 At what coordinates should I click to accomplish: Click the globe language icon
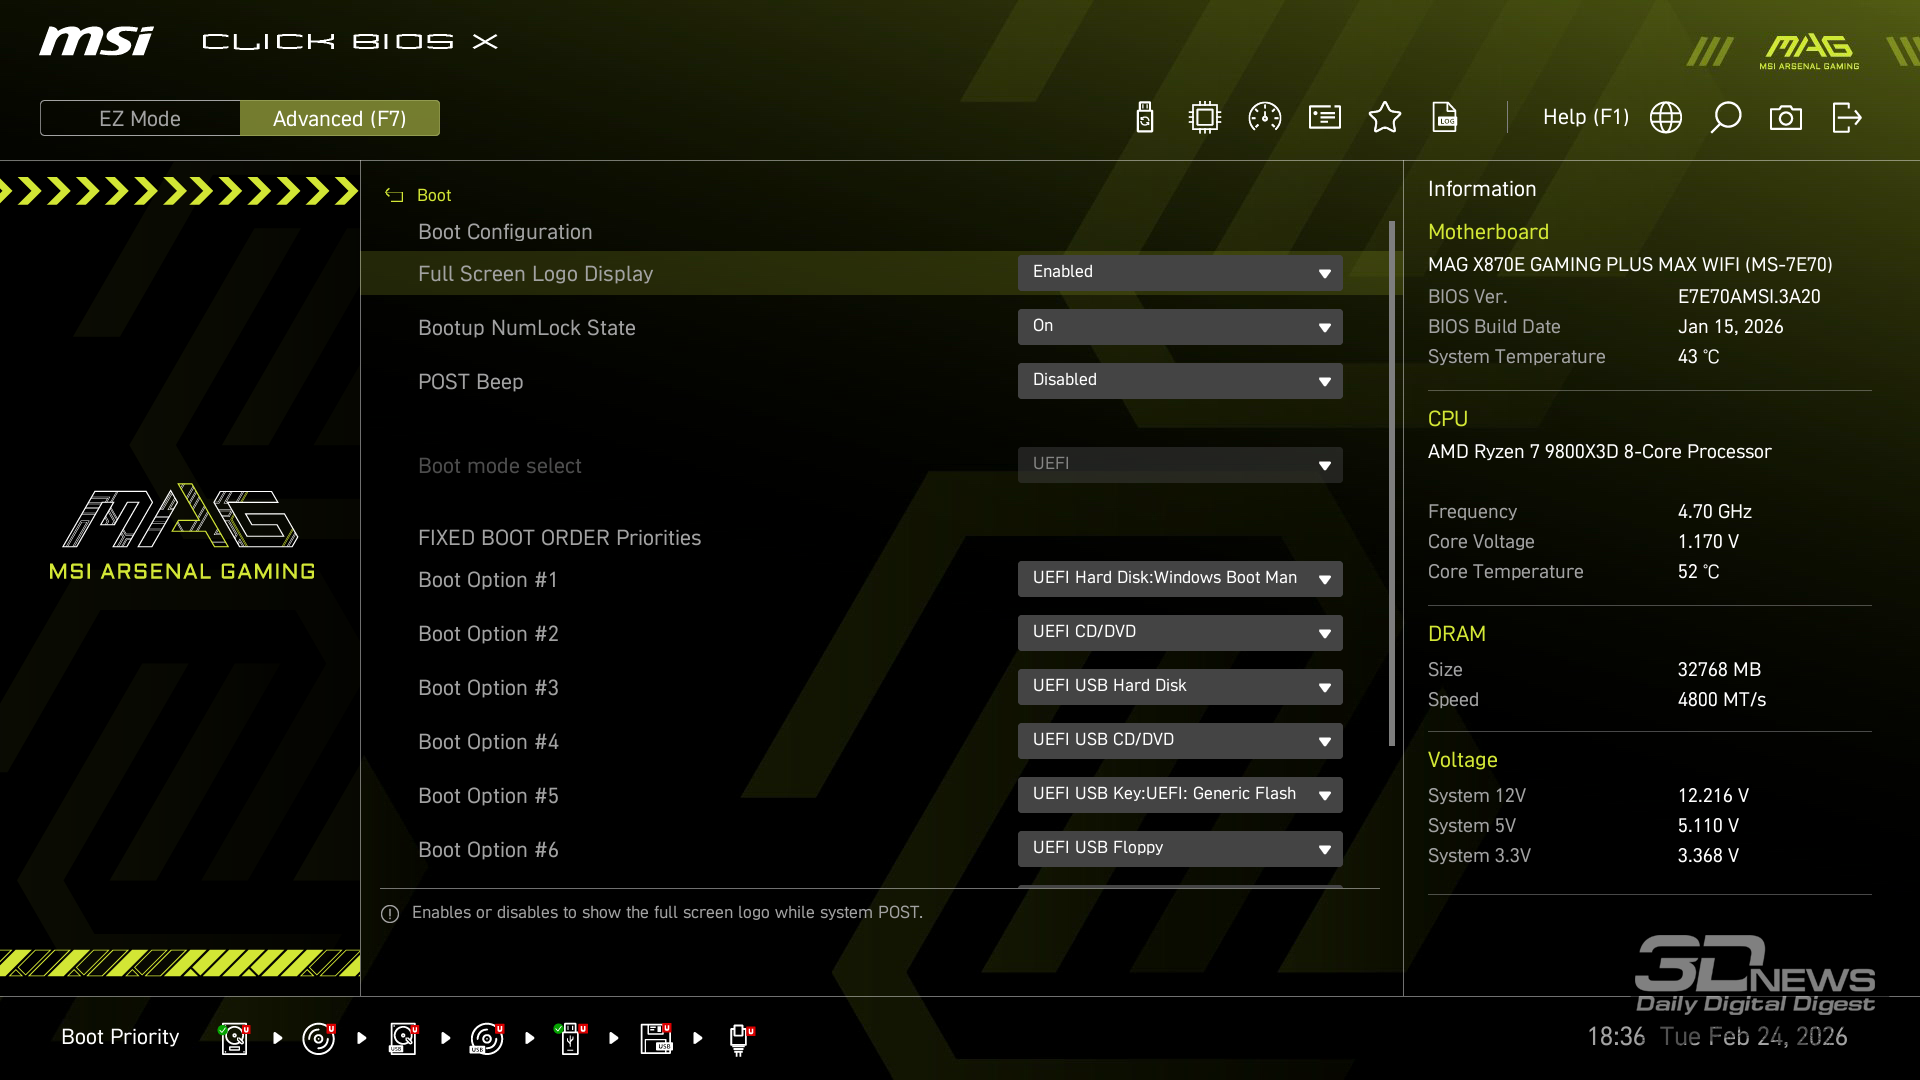click(1666, 118)
